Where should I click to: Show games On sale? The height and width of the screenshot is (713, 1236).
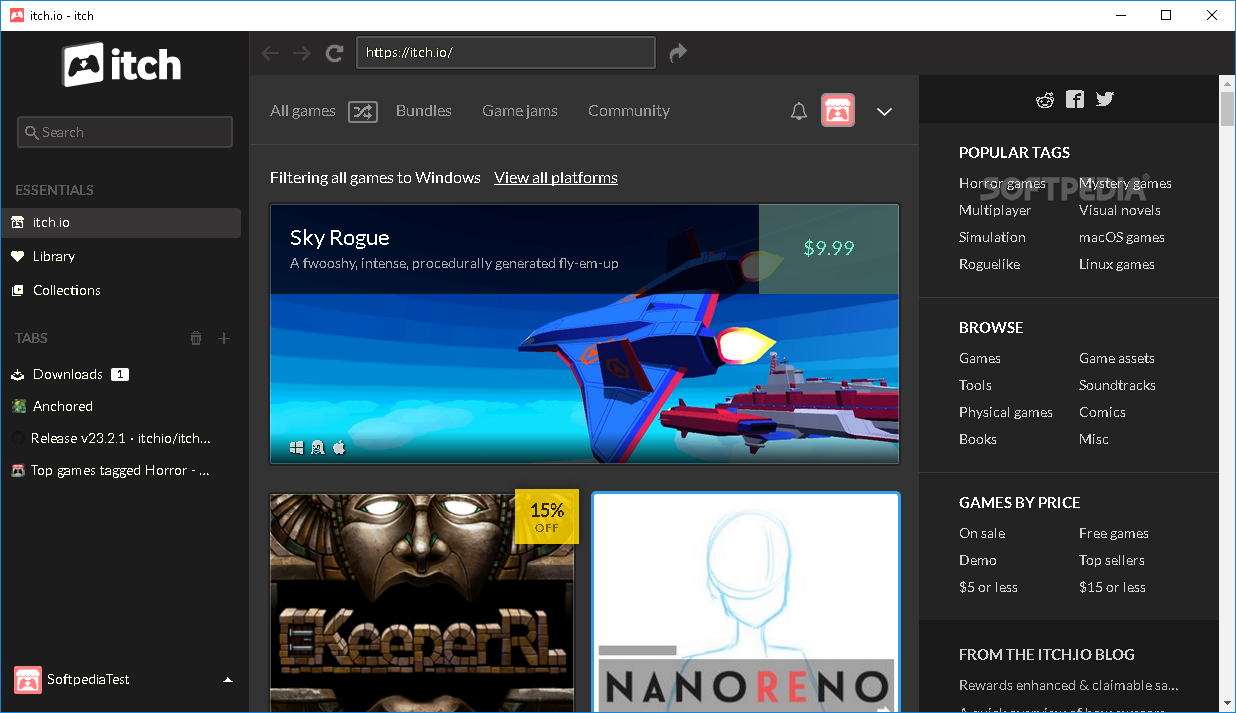click(x=982, y=533)
